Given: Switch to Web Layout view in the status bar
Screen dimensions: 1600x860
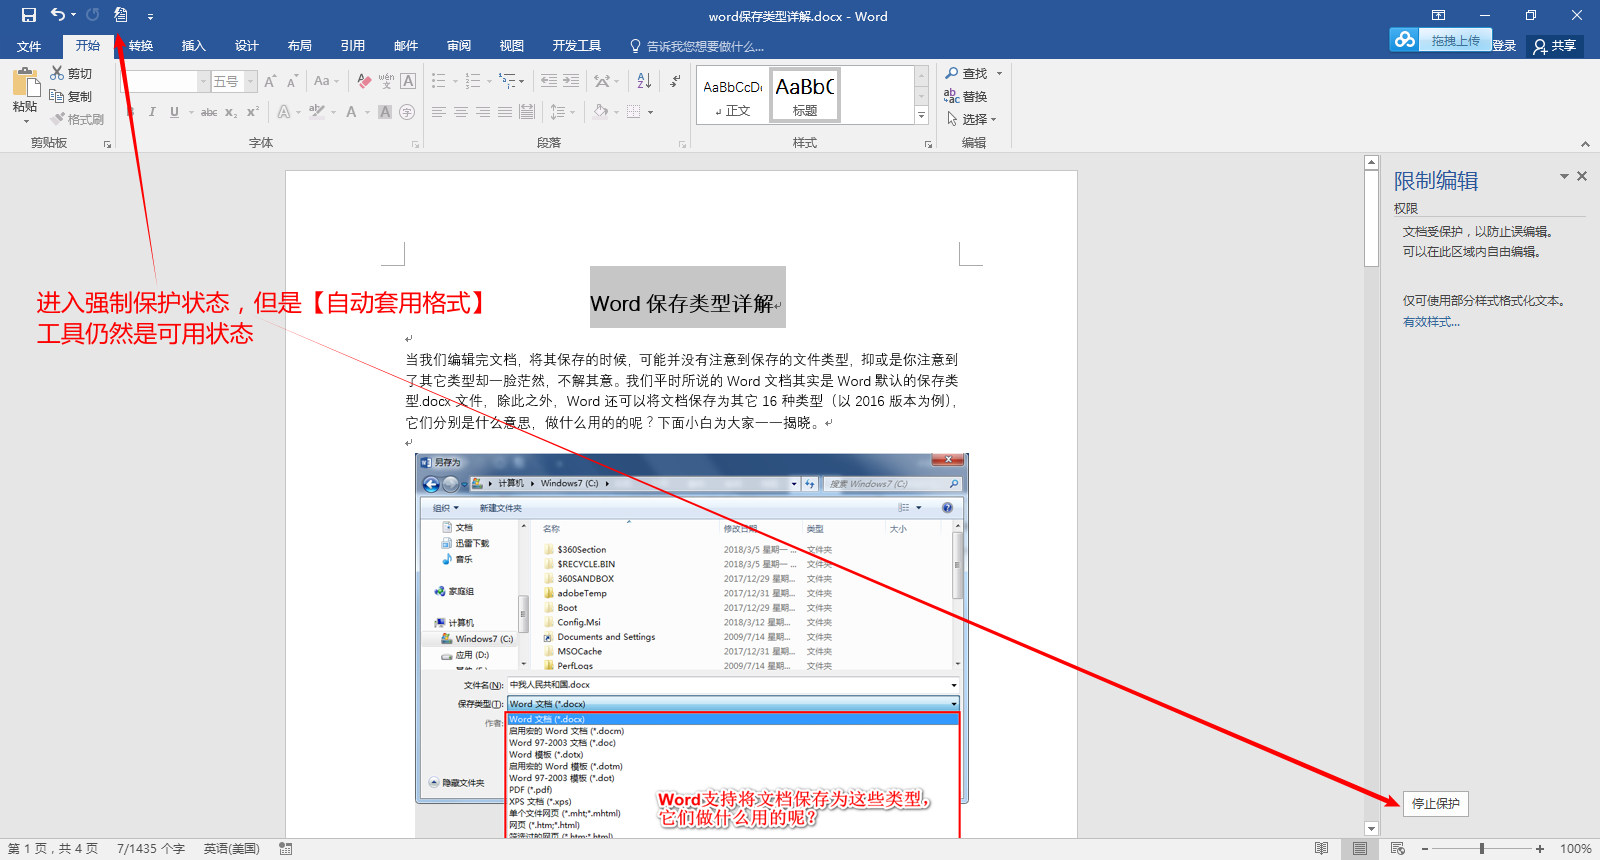Looking at the screenshot, I should click(x=1398, y=849).
